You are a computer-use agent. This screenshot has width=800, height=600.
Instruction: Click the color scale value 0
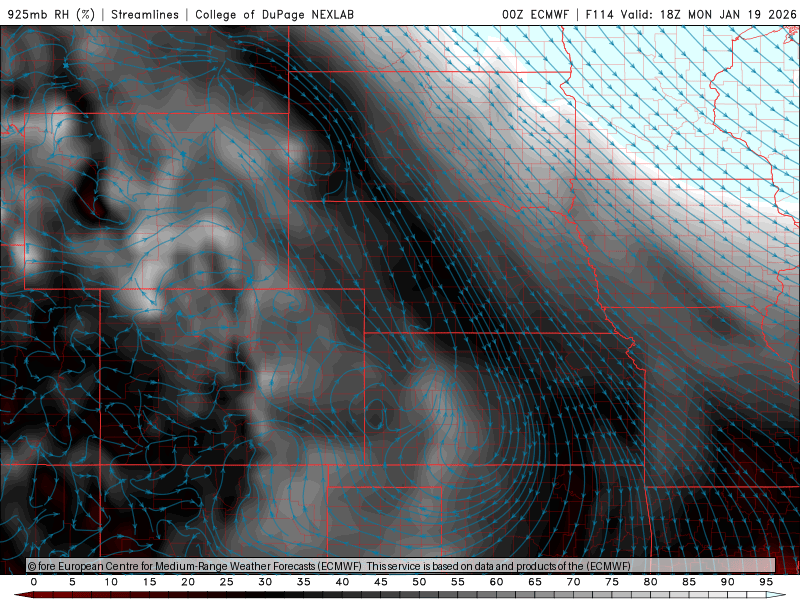point(34,582)
